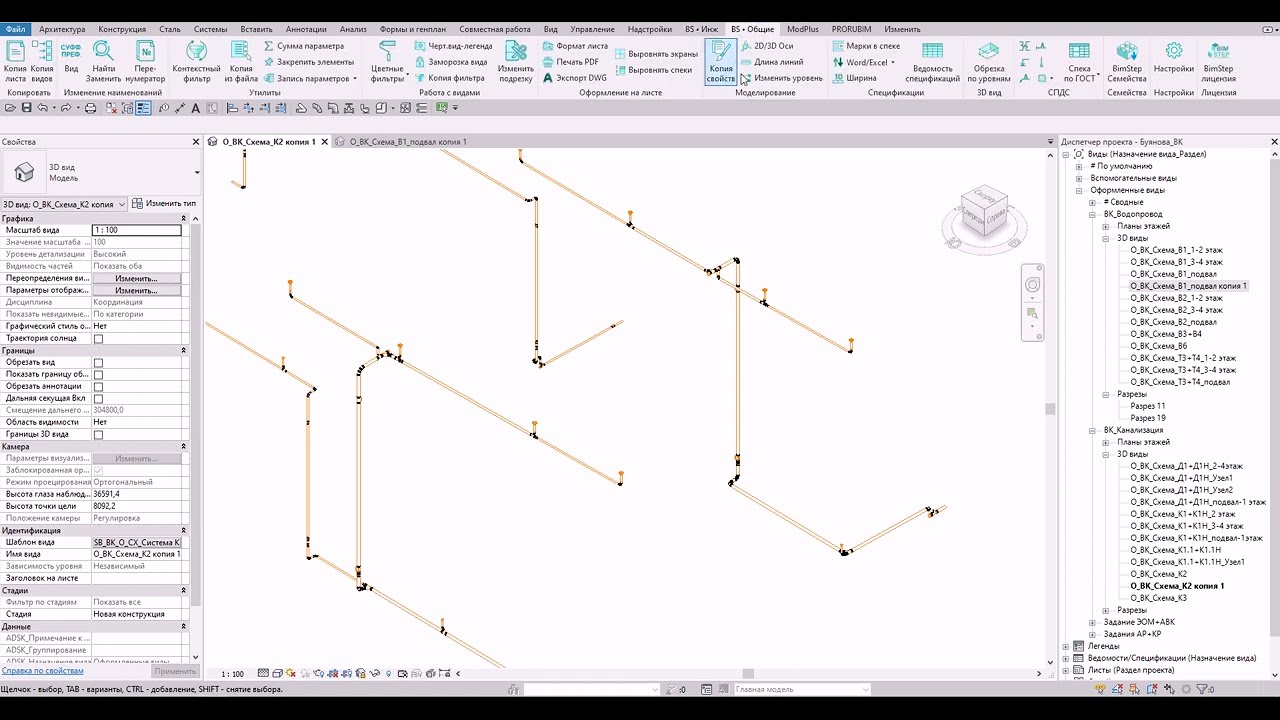The image size is (1280, 720).
Task: Collapse the Камера properties group
Action: tap(184, 446)
